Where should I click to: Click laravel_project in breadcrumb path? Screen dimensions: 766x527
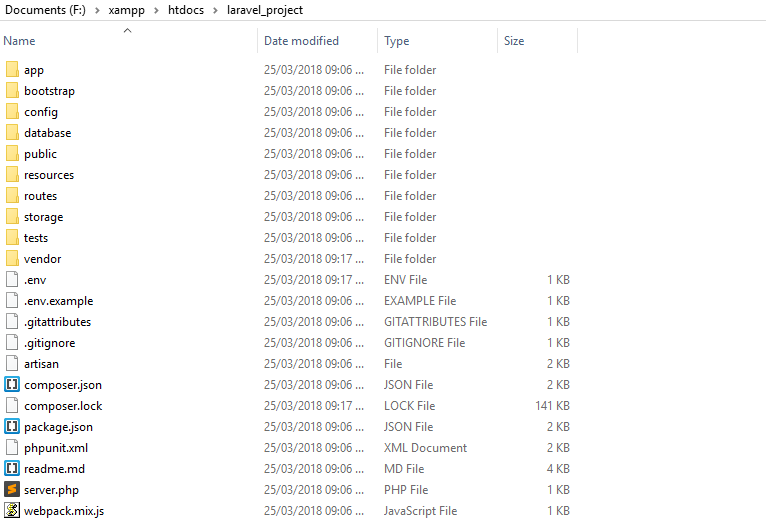[265, 10]
